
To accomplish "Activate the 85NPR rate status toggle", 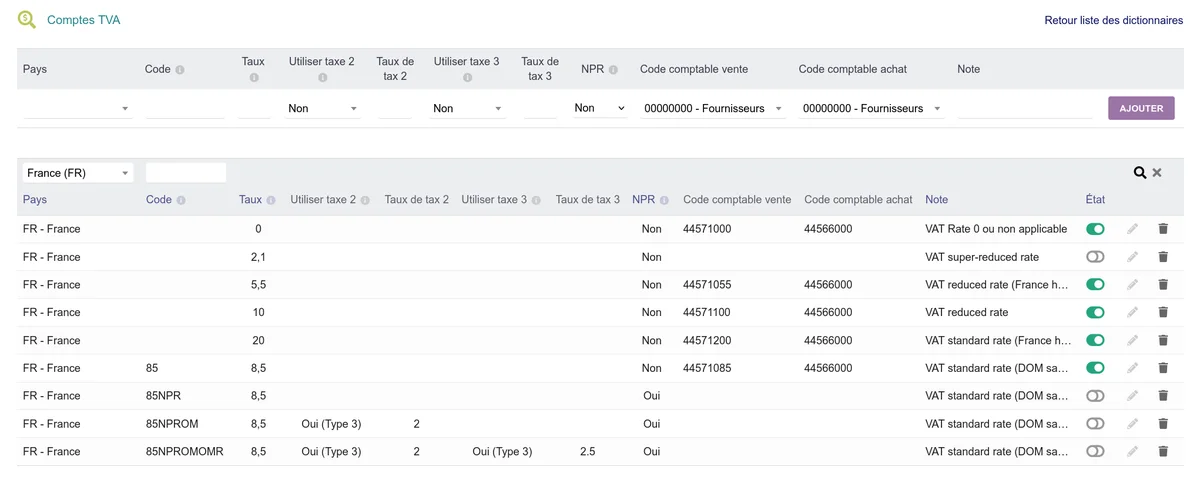I will click(x=1095, y=396).
